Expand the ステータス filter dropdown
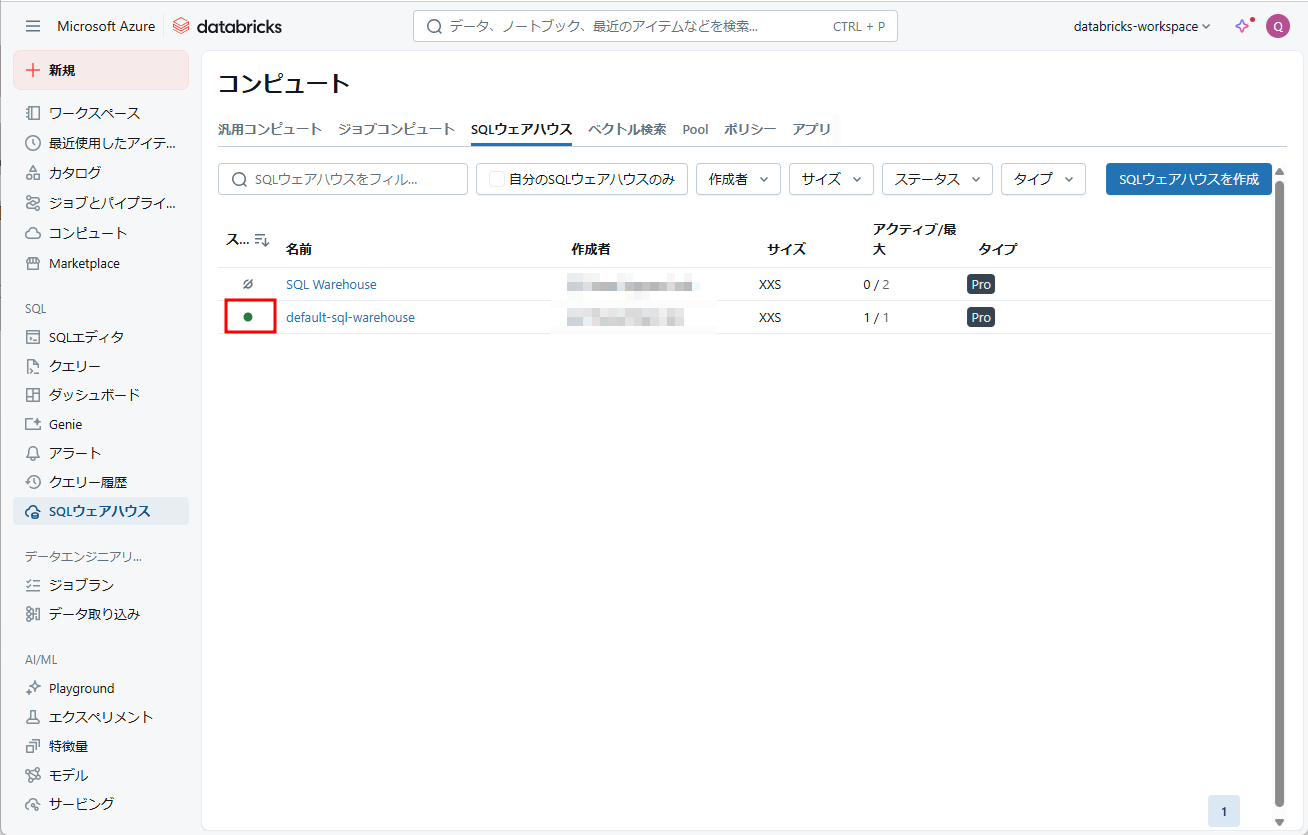Screen dimensions: 1308x835 click(x=936, y=179)
